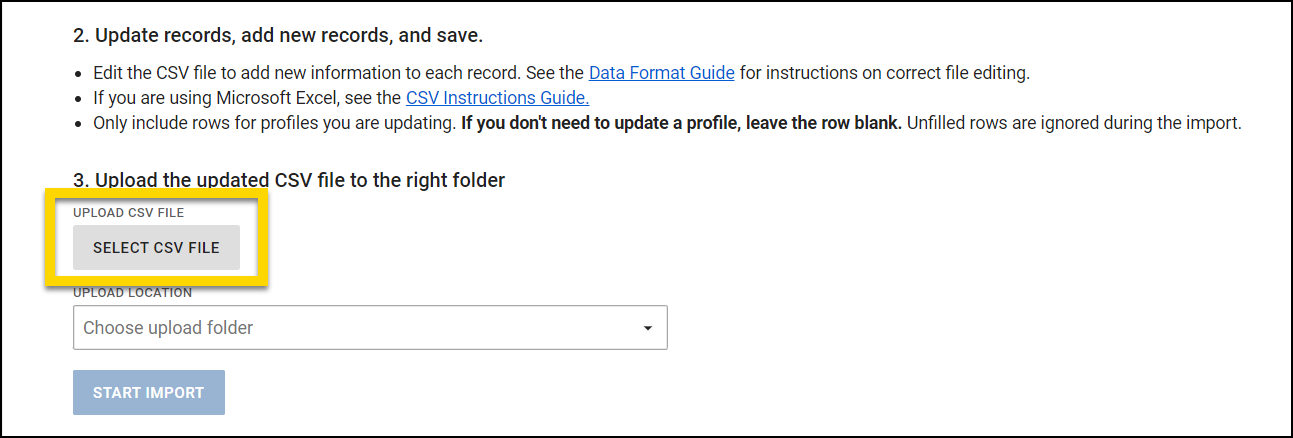Screen dimensions: 1293x438
Task: Open the Data Format Guide link
Action: [661, 73]
